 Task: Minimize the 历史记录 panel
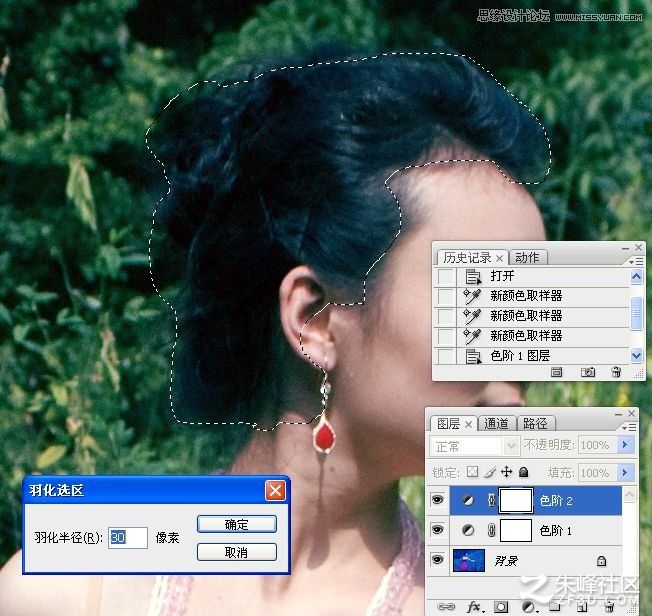click(625, 248)
